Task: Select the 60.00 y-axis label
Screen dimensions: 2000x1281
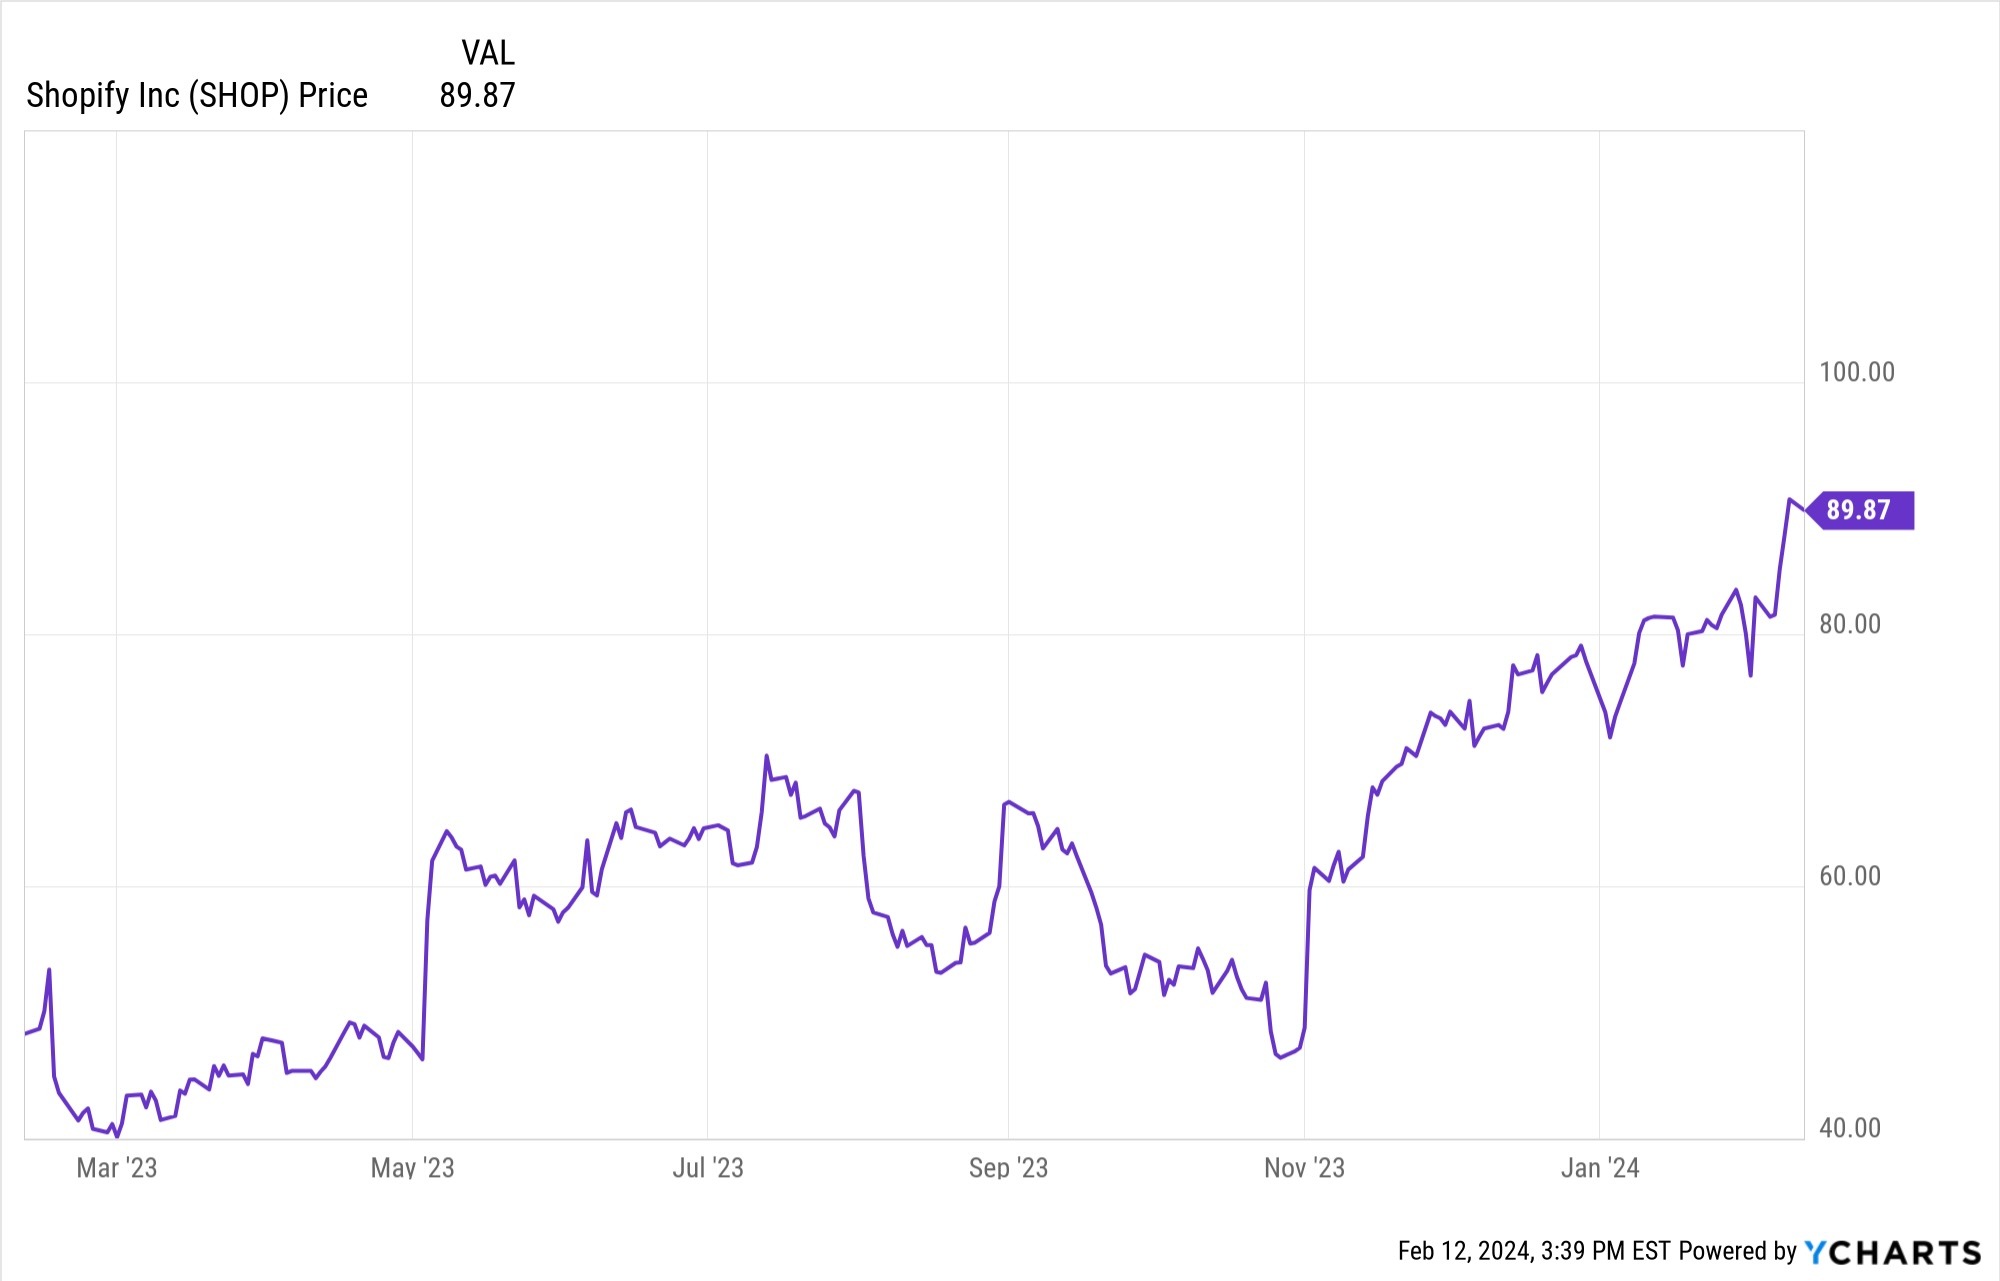Action: tap(1850, 876)
